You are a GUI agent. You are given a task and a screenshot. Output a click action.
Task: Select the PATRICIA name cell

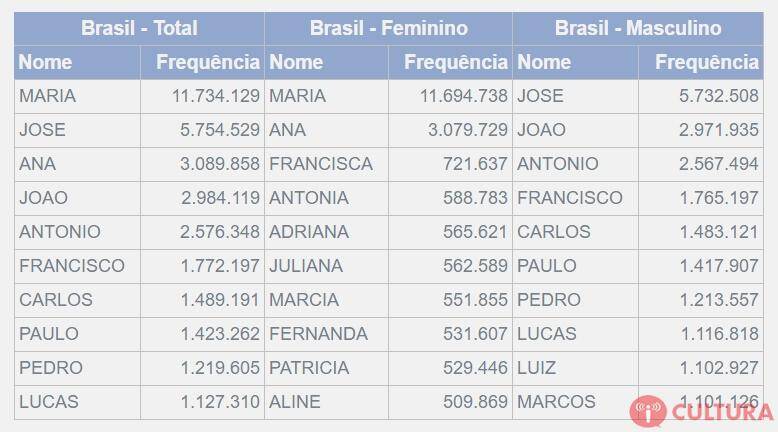(x=326, y=368)
